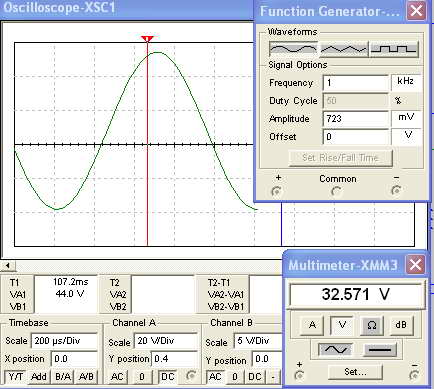This screenshot has width=434, height=389.
Task: Select the ohmmeter Ω mode
Action: click(371, 325)
